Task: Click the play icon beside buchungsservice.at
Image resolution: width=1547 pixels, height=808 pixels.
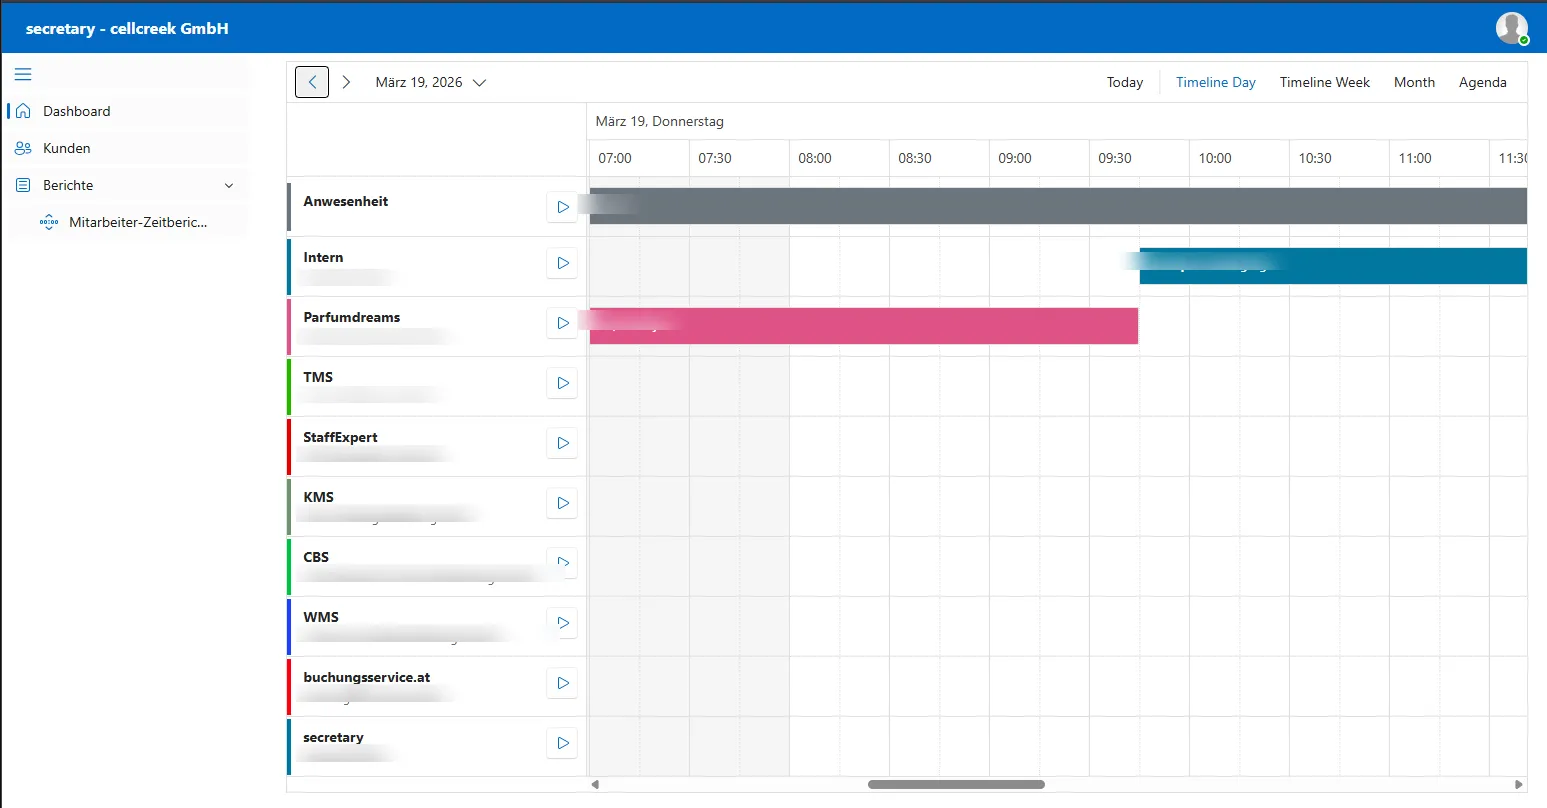Action: [x=561, y=683]
